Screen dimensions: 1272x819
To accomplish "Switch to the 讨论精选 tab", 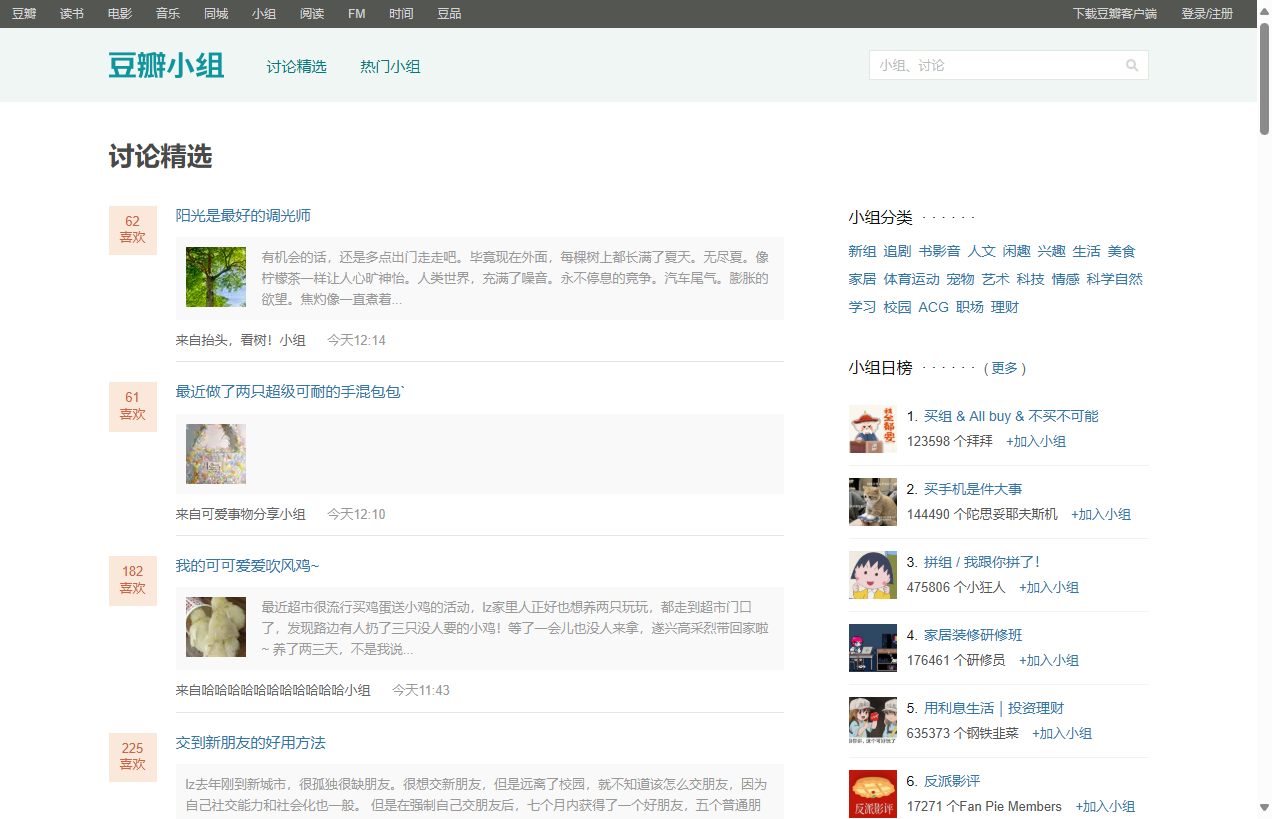I will 296,67.
